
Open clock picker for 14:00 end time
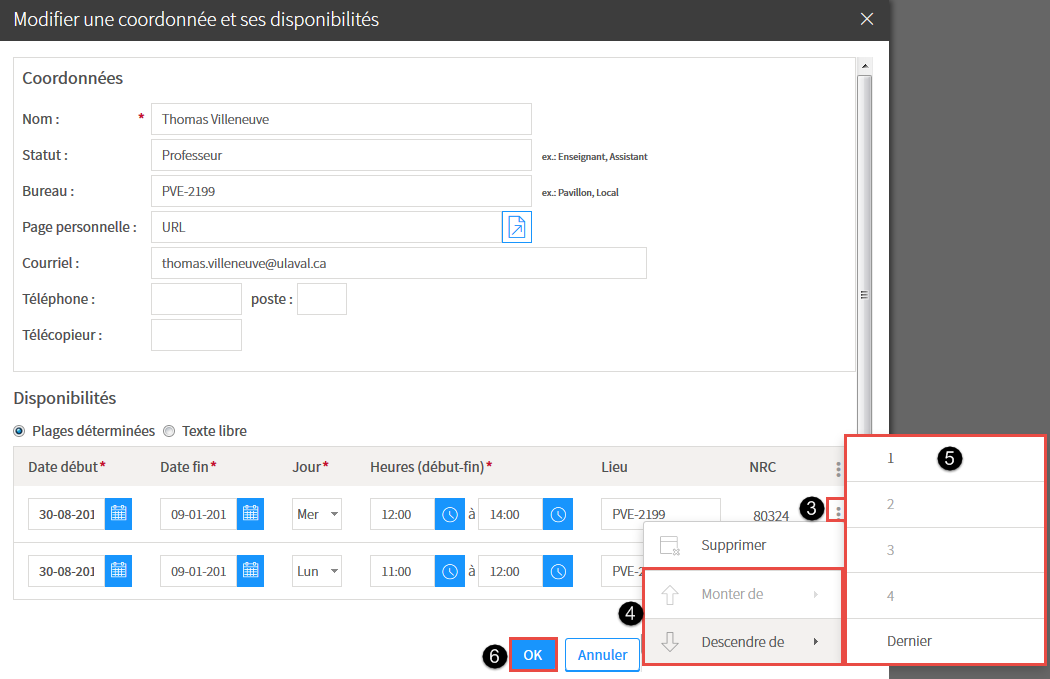pyautogui.click(x=558, y=514)
